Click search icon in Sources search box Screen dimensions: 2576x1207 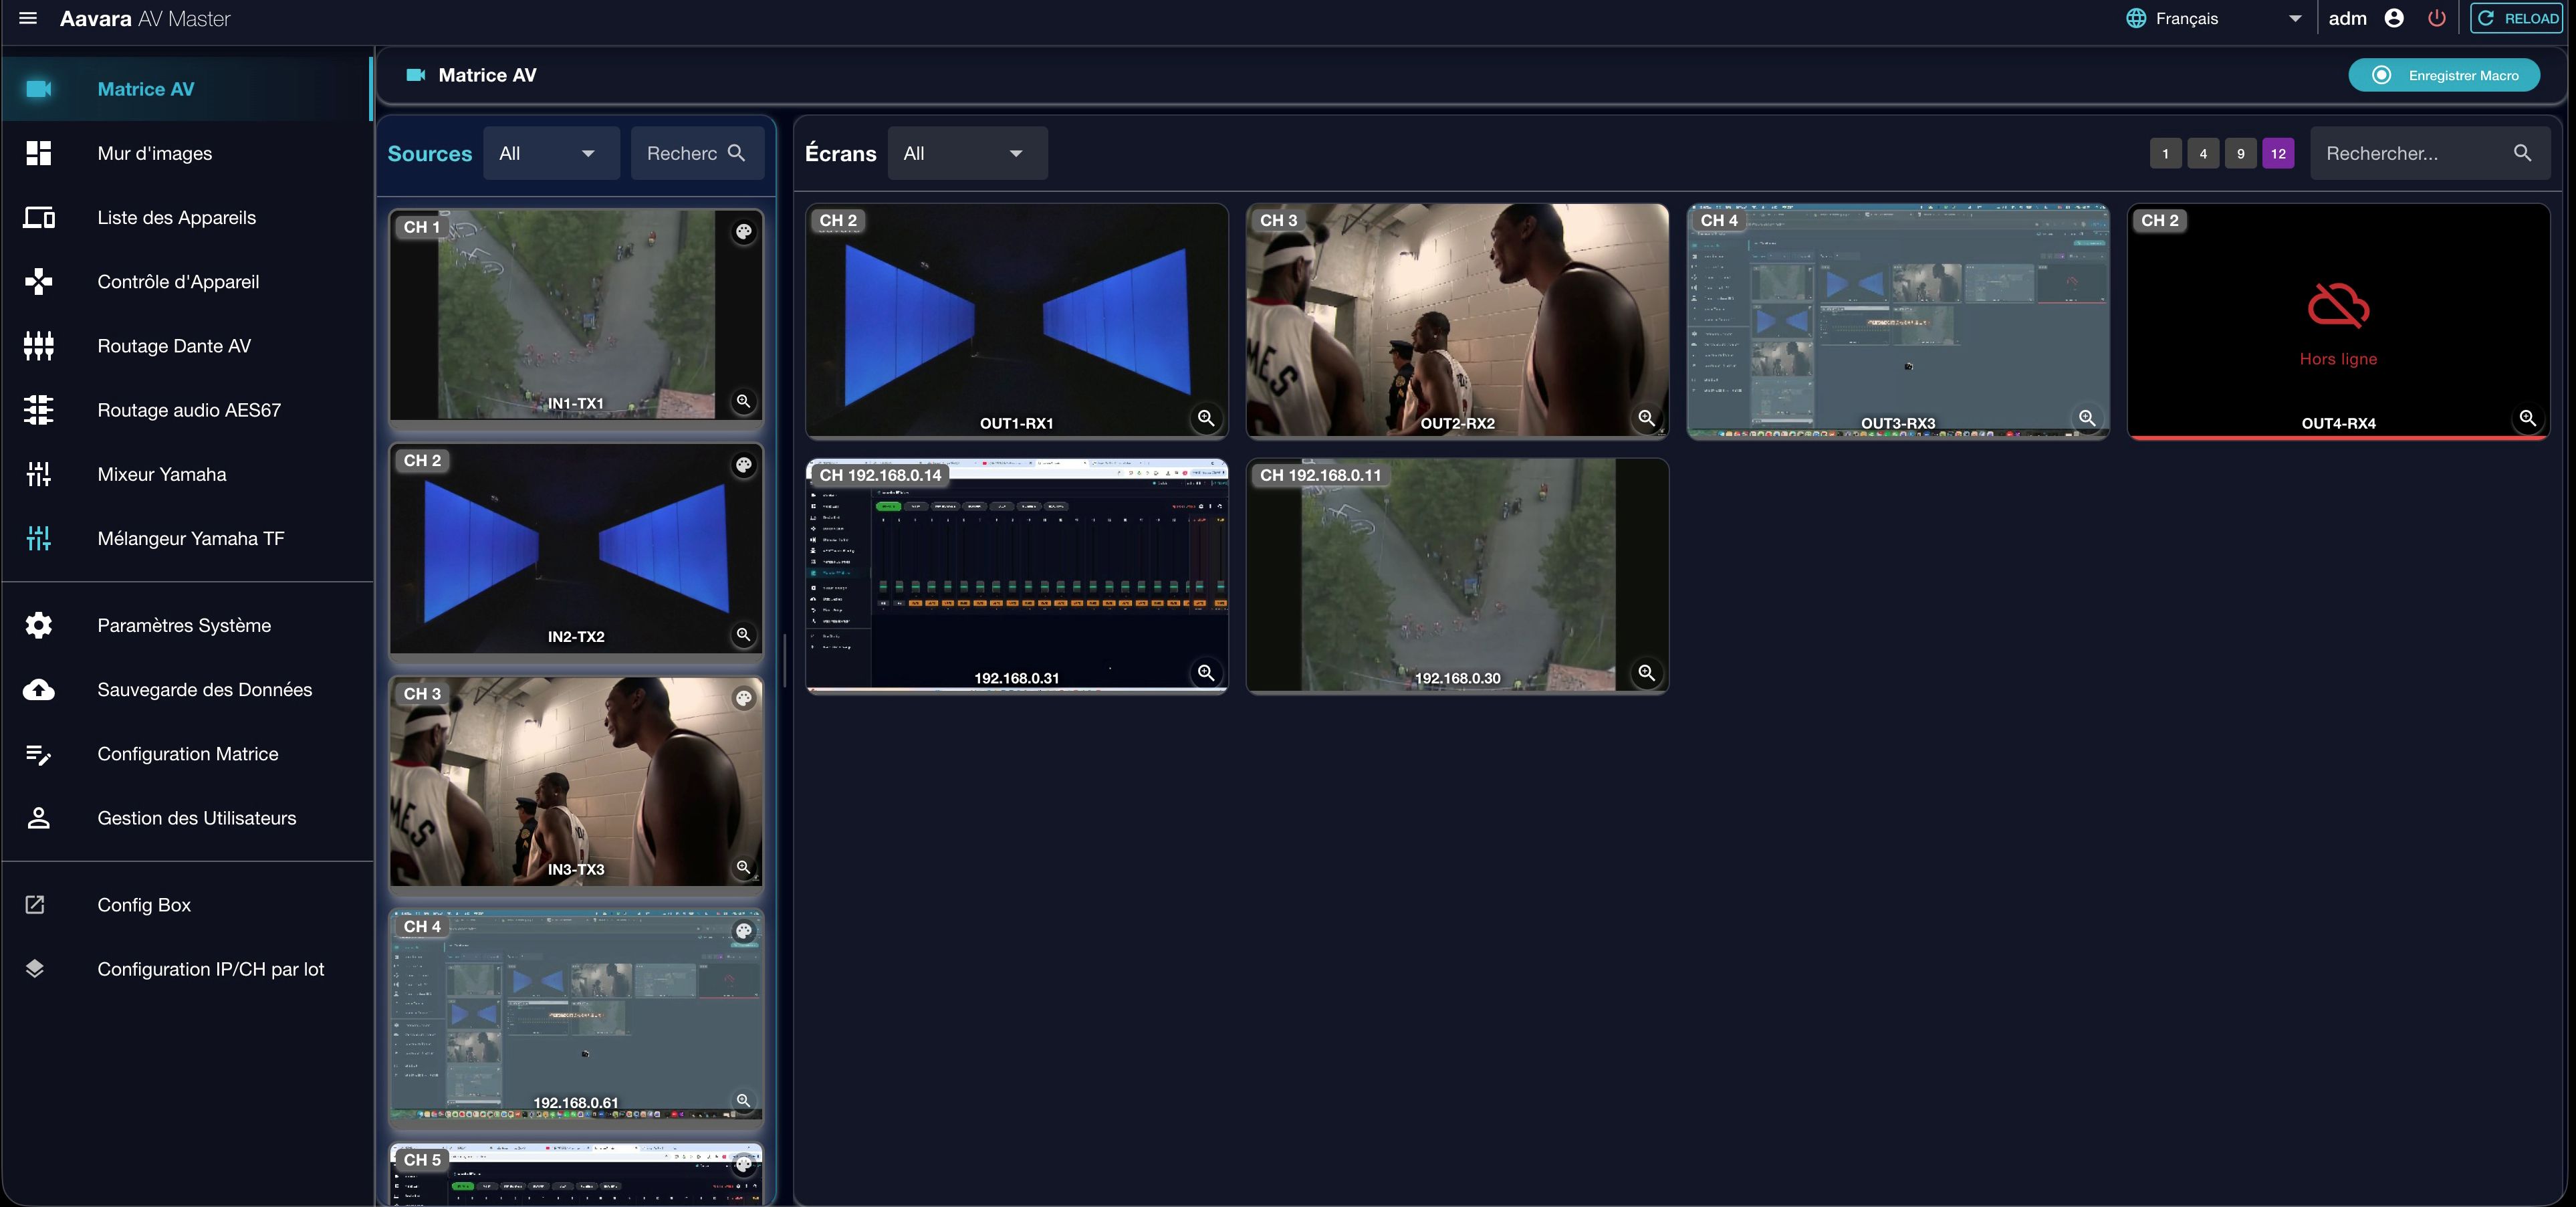coord(737,153)
